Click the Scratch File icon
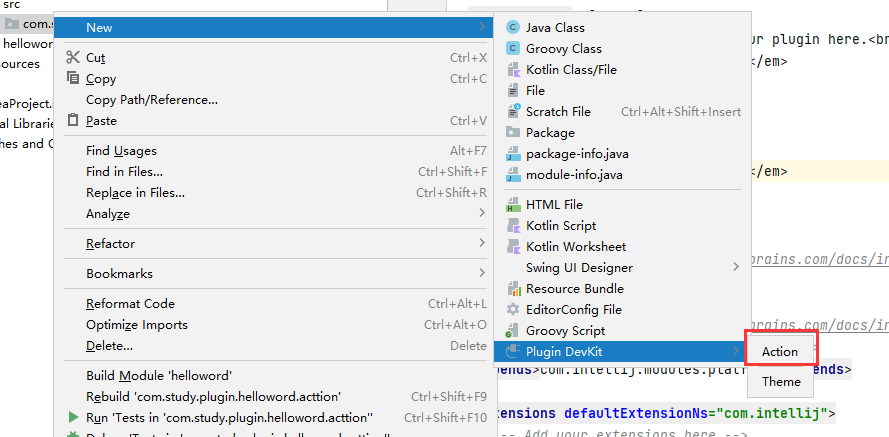The height and width of the screenshot is (437, 889). point(513,112)
